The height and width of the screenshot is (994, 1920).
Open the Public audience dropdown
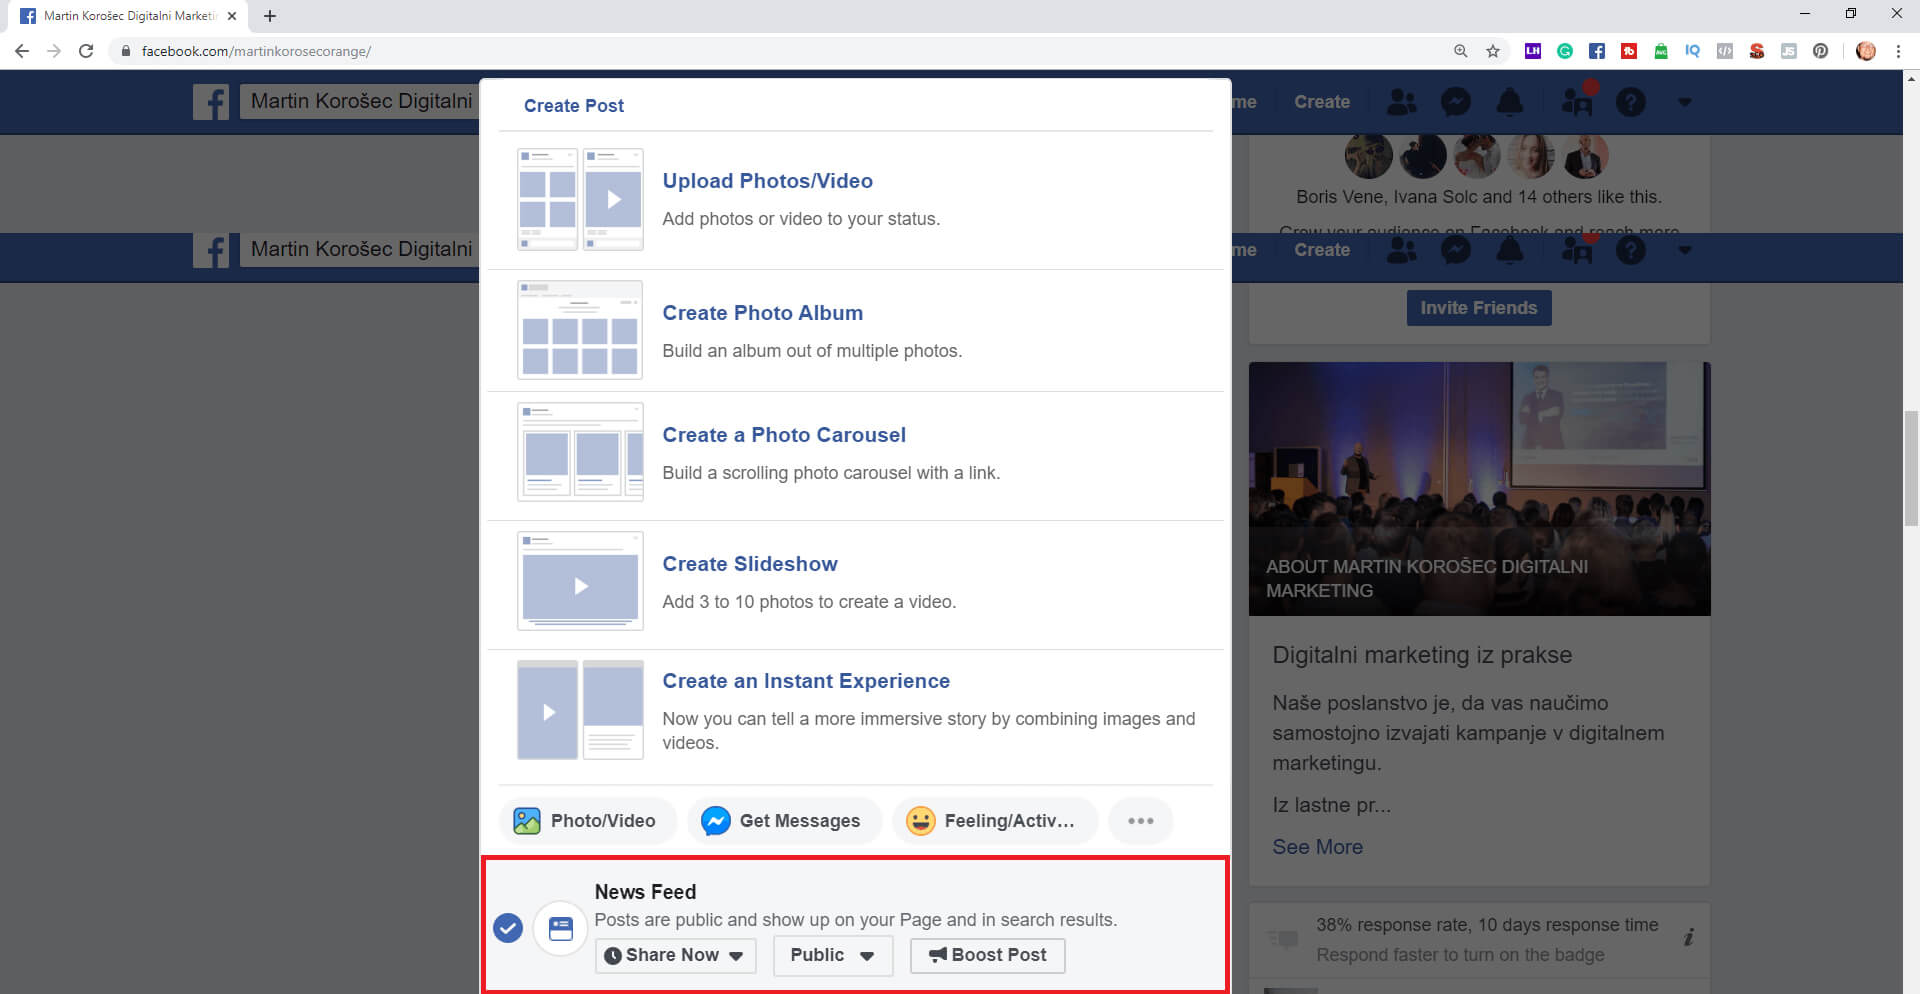(x=832, y=955)
